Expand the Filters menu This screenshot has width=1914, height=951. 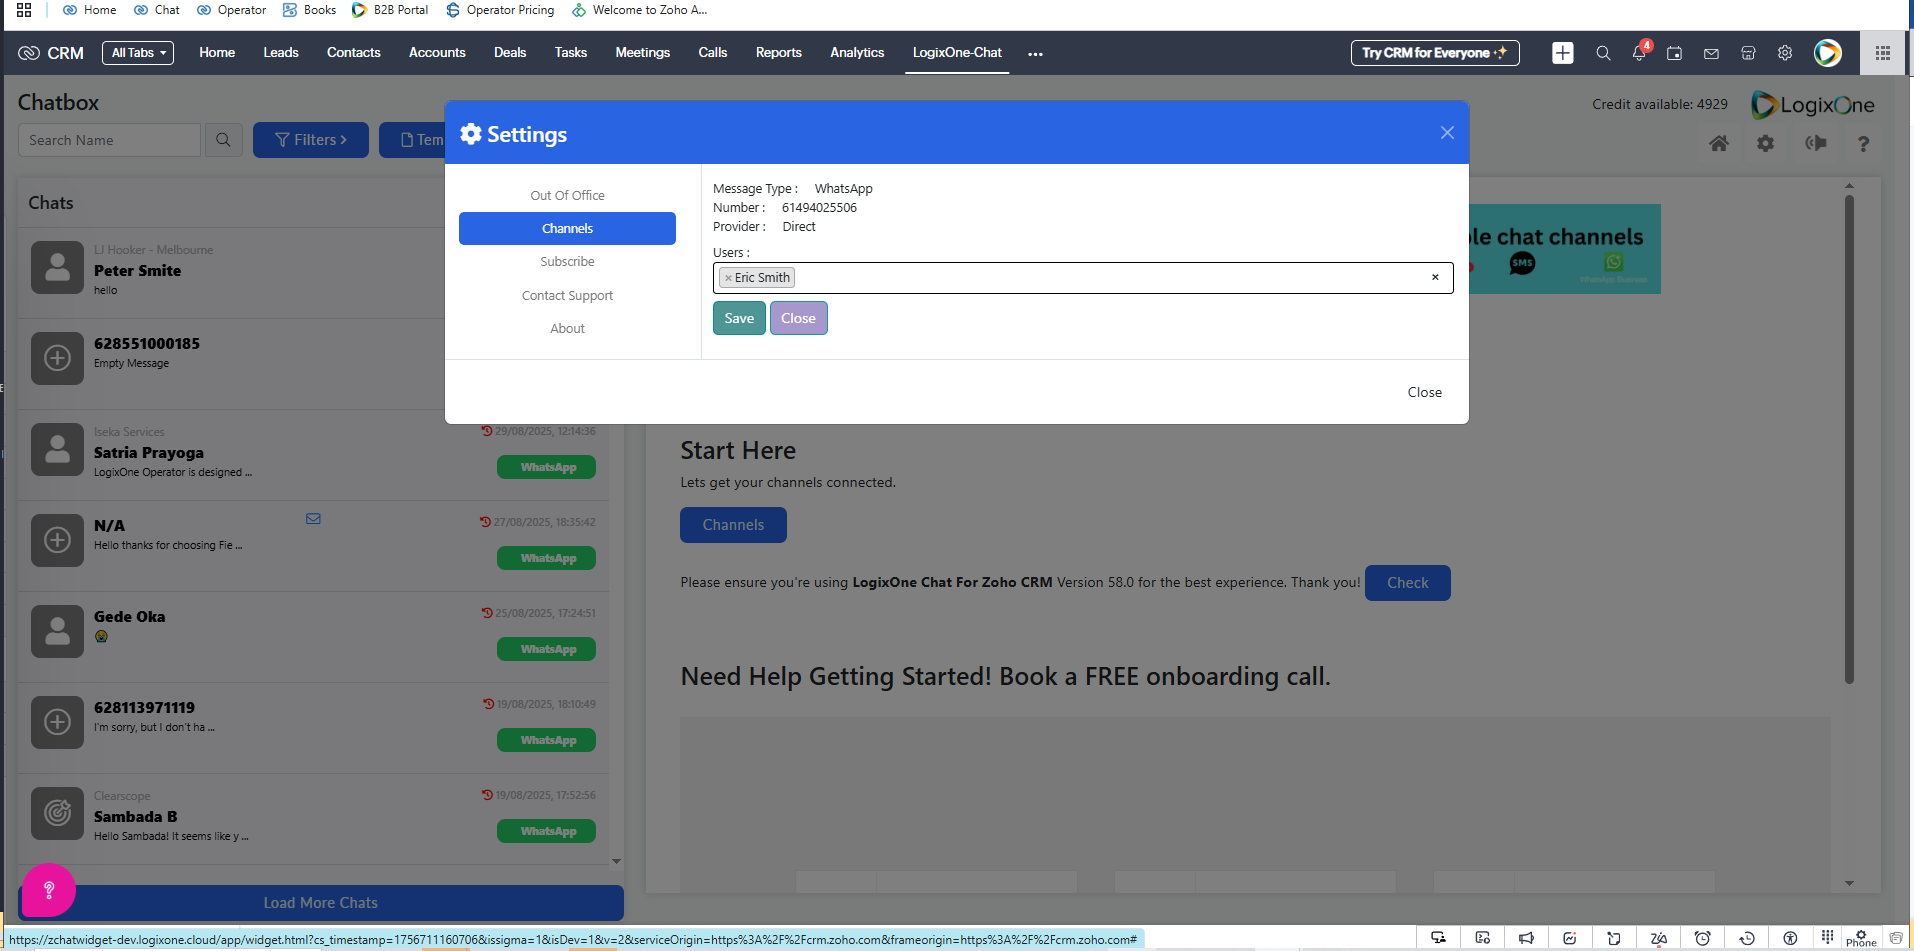311,140
